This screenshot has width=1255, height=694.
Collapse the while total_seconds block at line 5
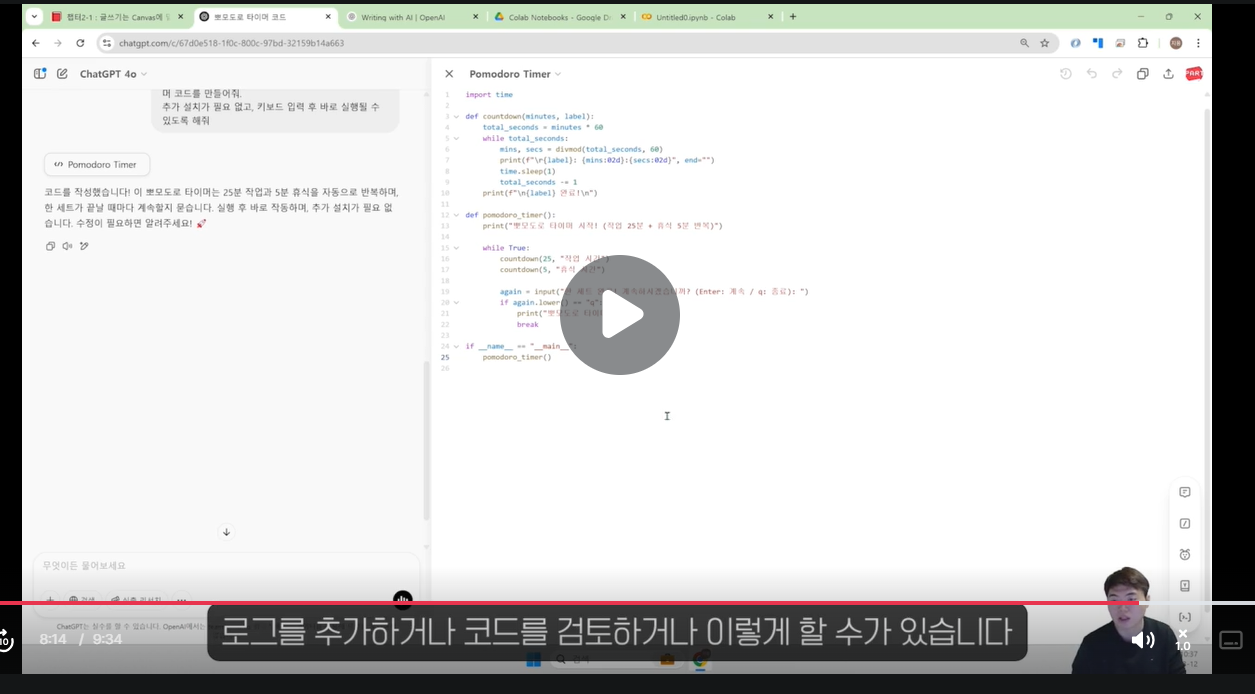(457, 138)
